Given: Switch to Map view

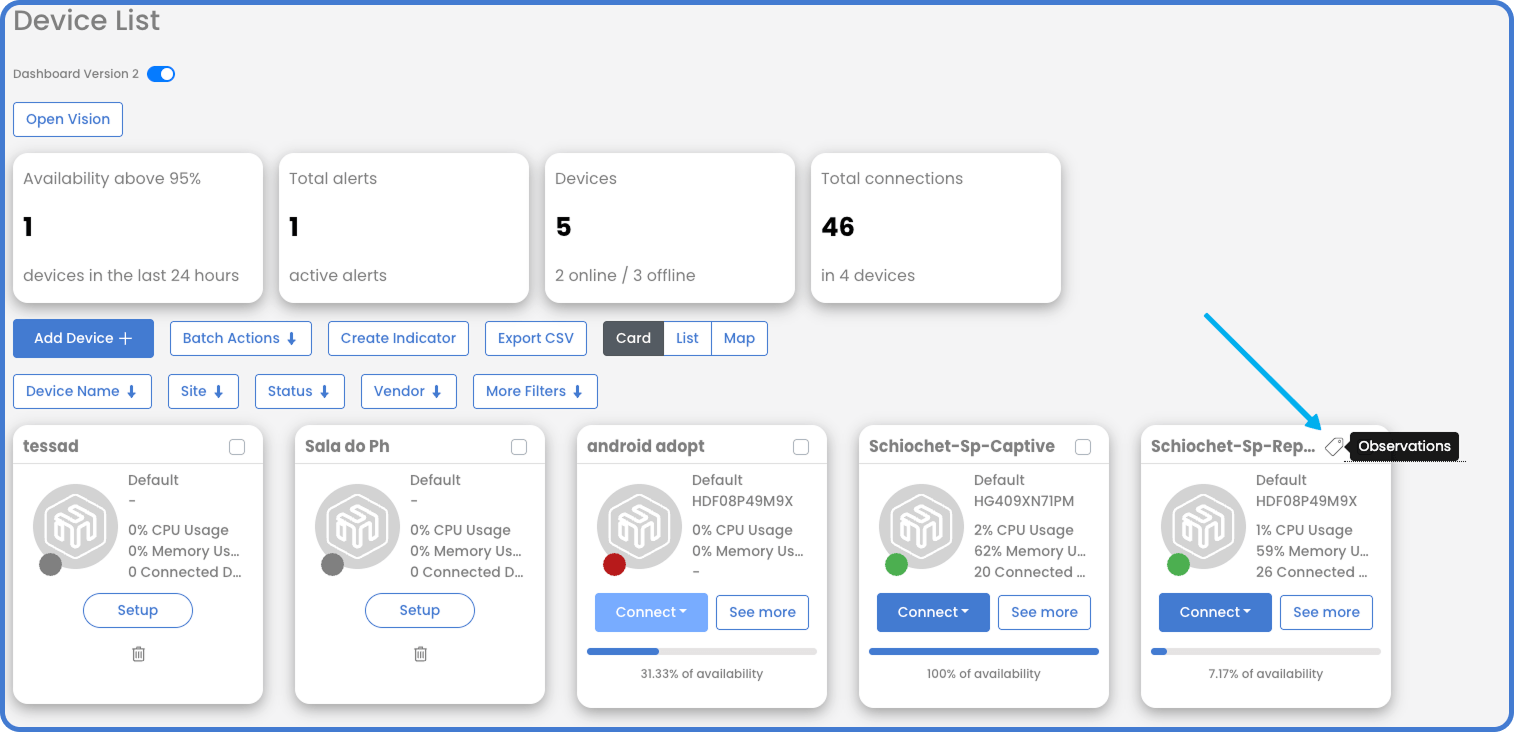Looking at the screenshot, I should pyautogui.click(x=739, y=338).
